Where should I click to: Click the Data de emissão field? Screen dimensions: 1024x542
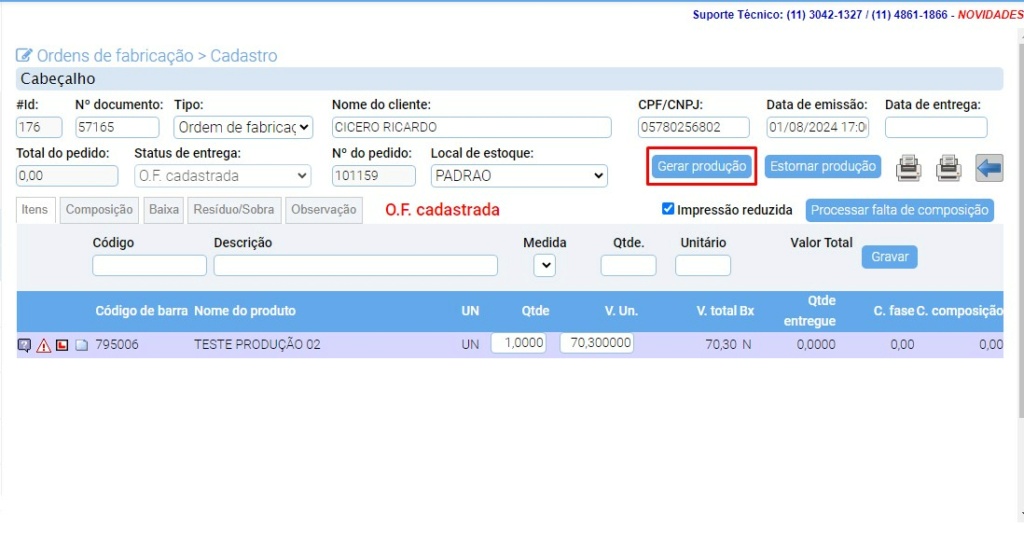[818, 127]
